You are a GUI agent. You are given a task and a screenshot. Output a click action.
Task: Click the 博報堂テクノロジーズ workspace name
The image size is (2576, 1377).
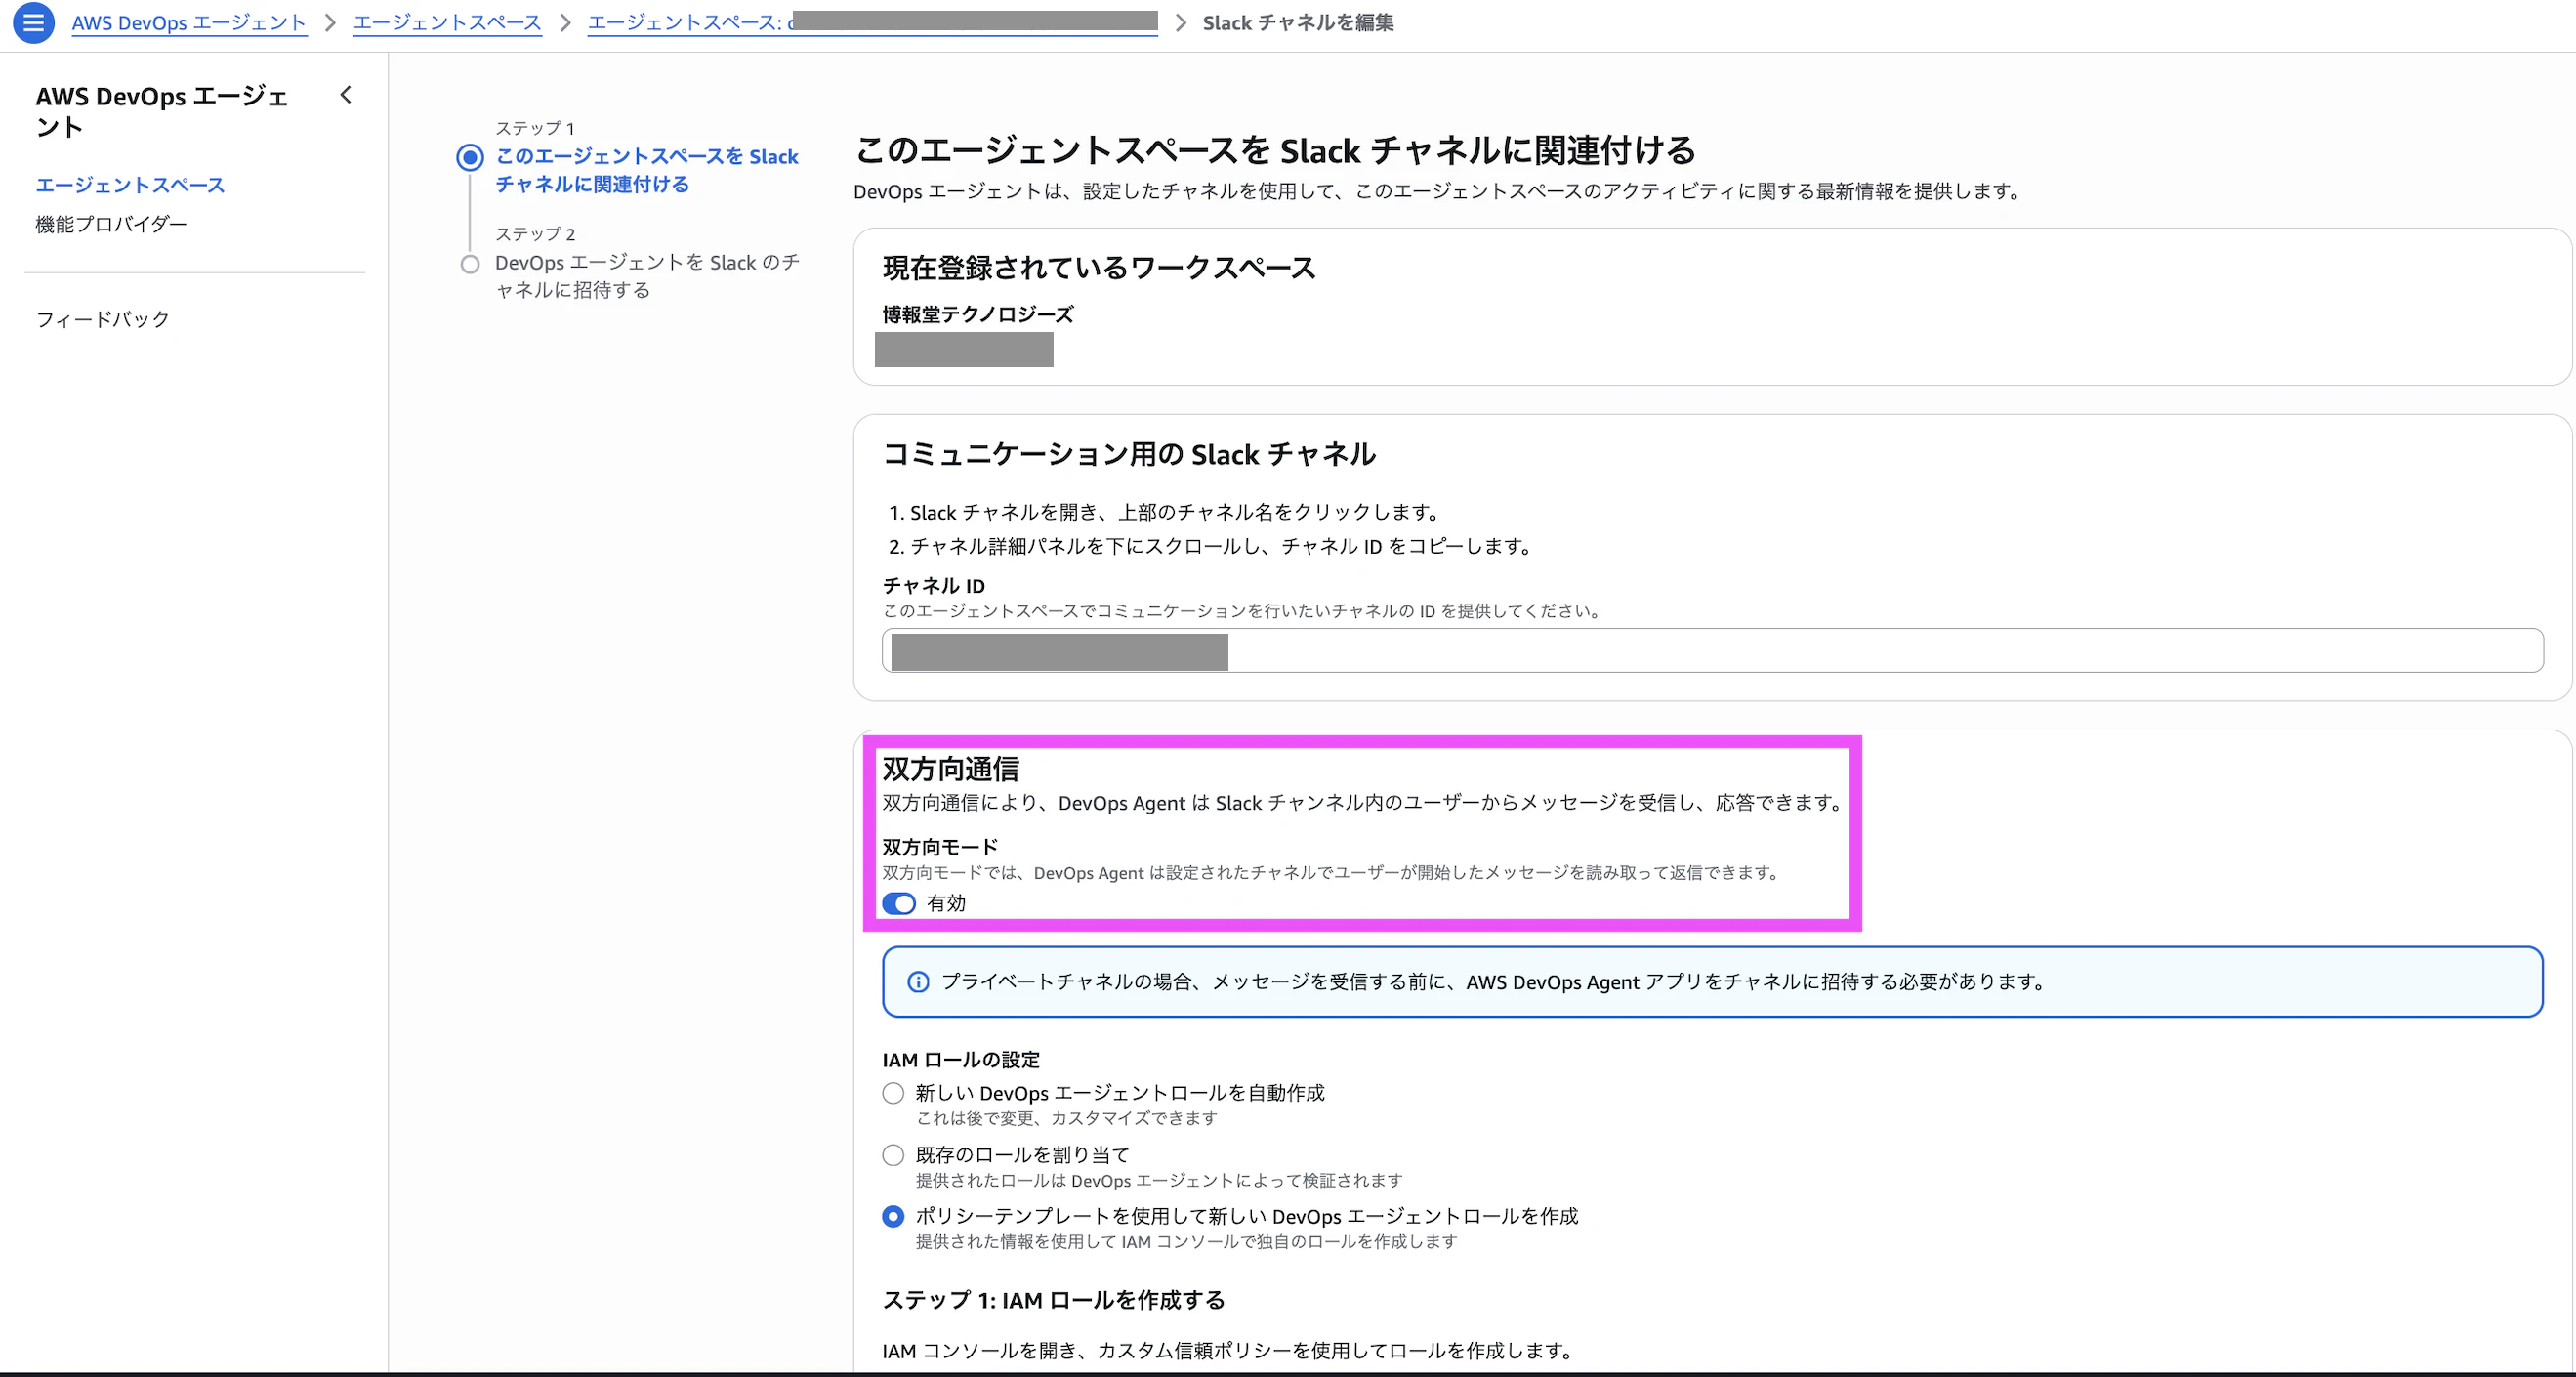click(978, 314)
